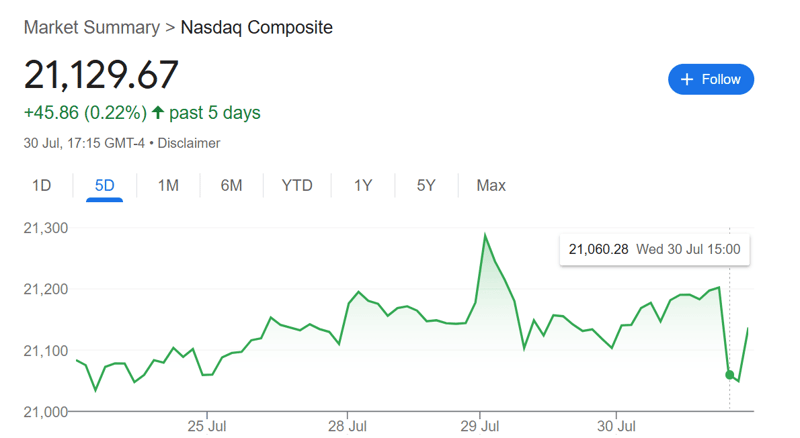Click the 21,129.67 index value
This screenshot has height=438, width=800.
[x=101, y=74]
